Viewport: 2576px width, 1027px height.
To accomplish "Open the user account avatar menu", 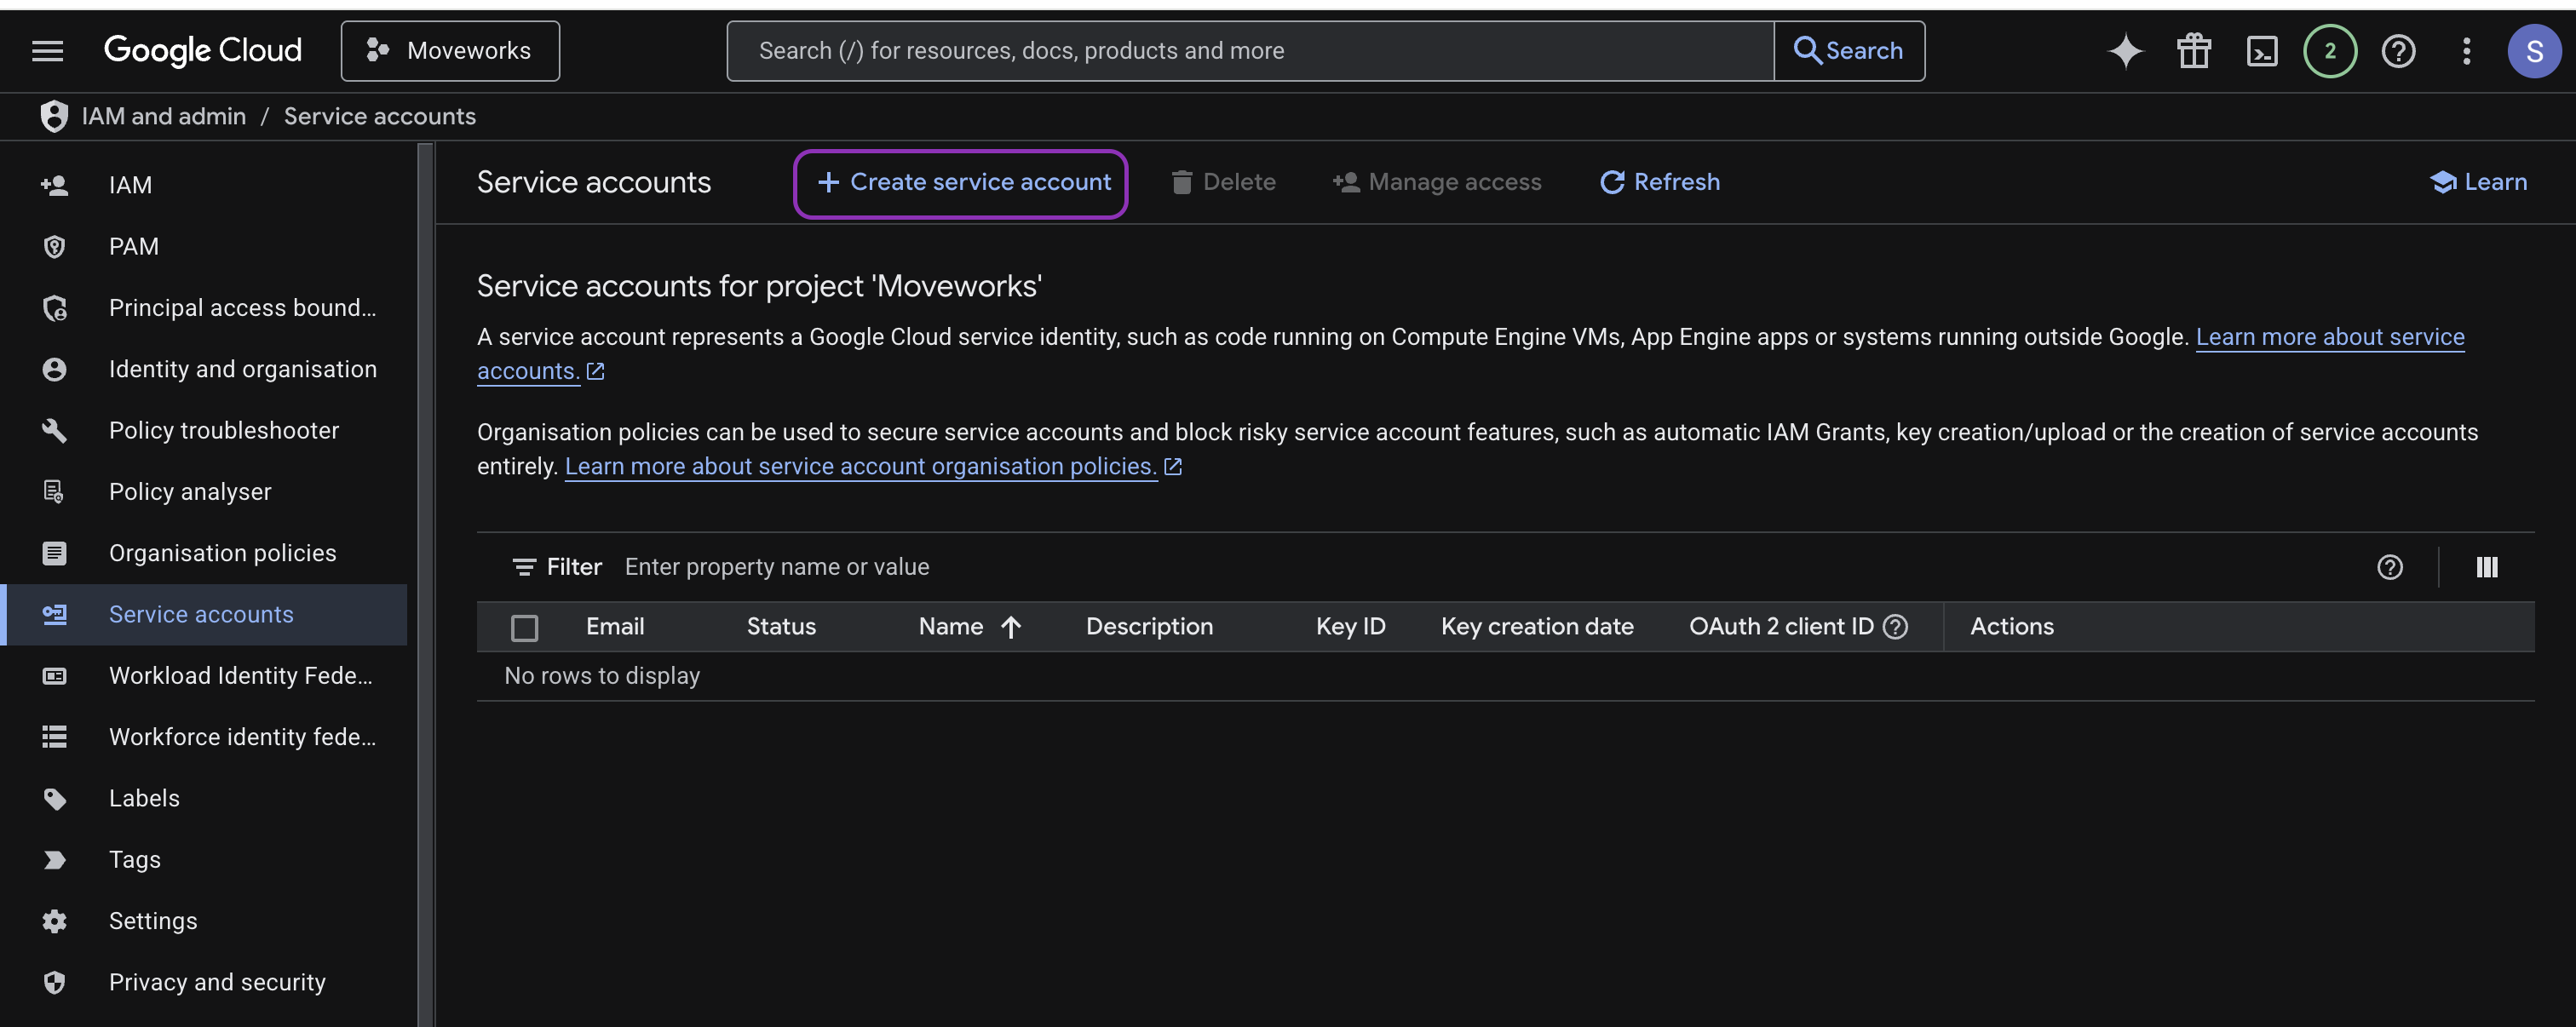I will 2533,51.
